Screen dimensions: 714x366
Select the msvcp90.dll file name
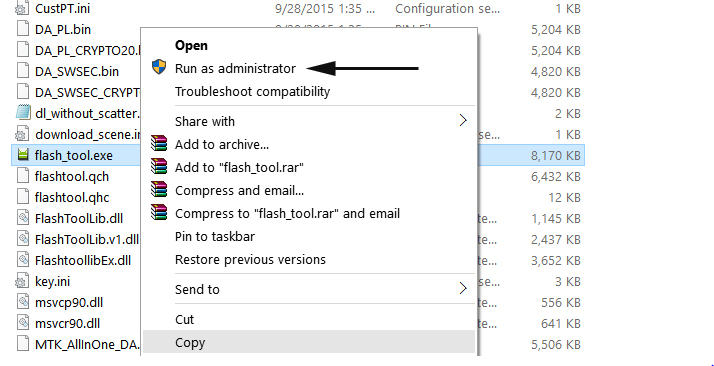[x=68, y=303]
